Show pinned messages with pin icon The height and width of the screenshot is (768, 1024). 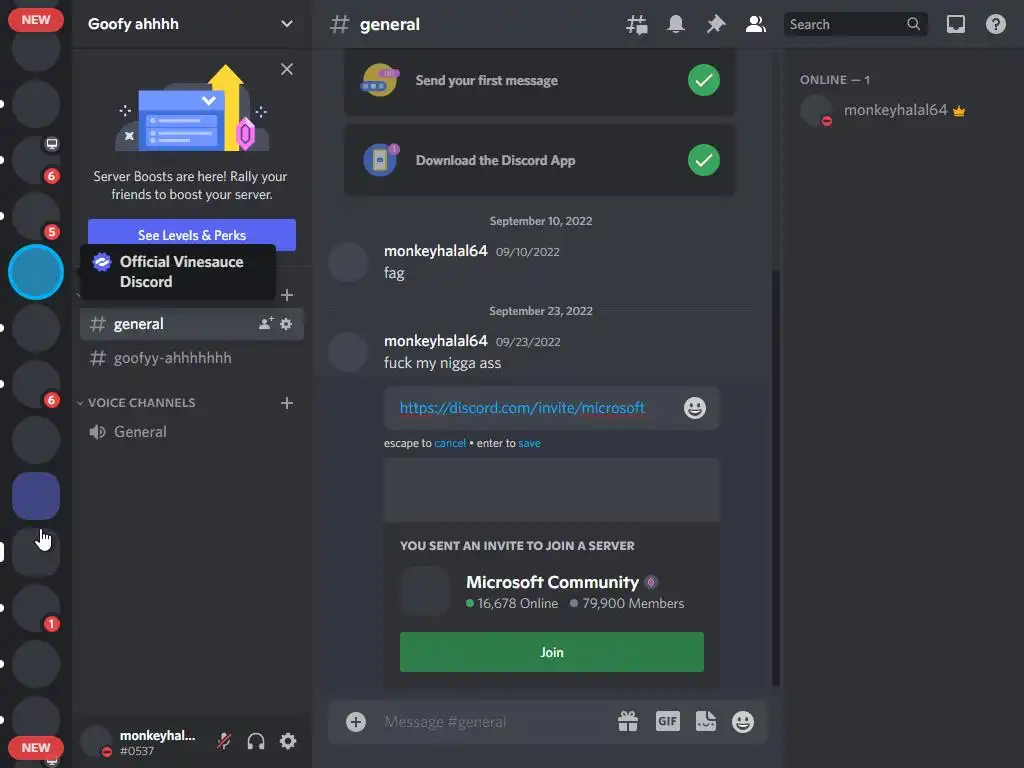pyautogui.click(x=716, y=25)
